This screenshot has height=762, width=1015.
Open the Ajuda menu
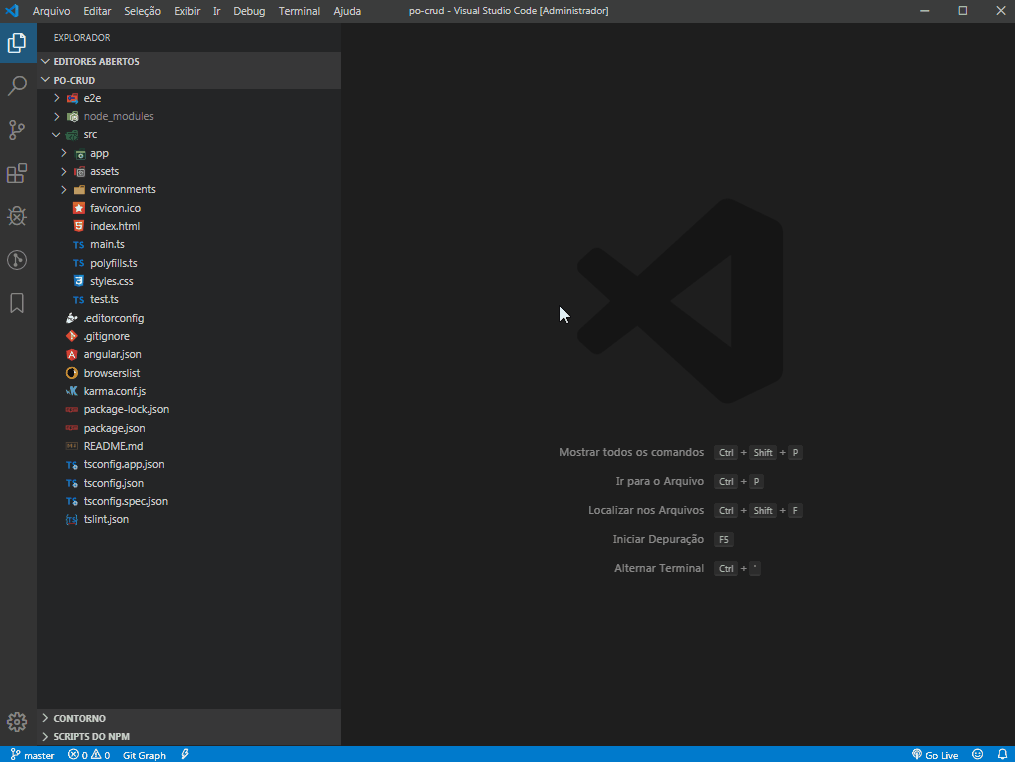coord(347,11)
